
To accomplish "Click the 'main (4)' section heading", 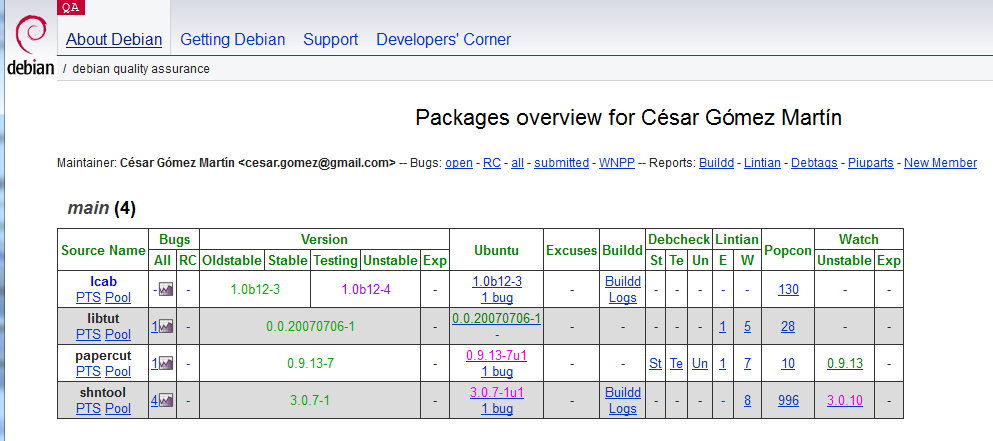I will (101, 208).
